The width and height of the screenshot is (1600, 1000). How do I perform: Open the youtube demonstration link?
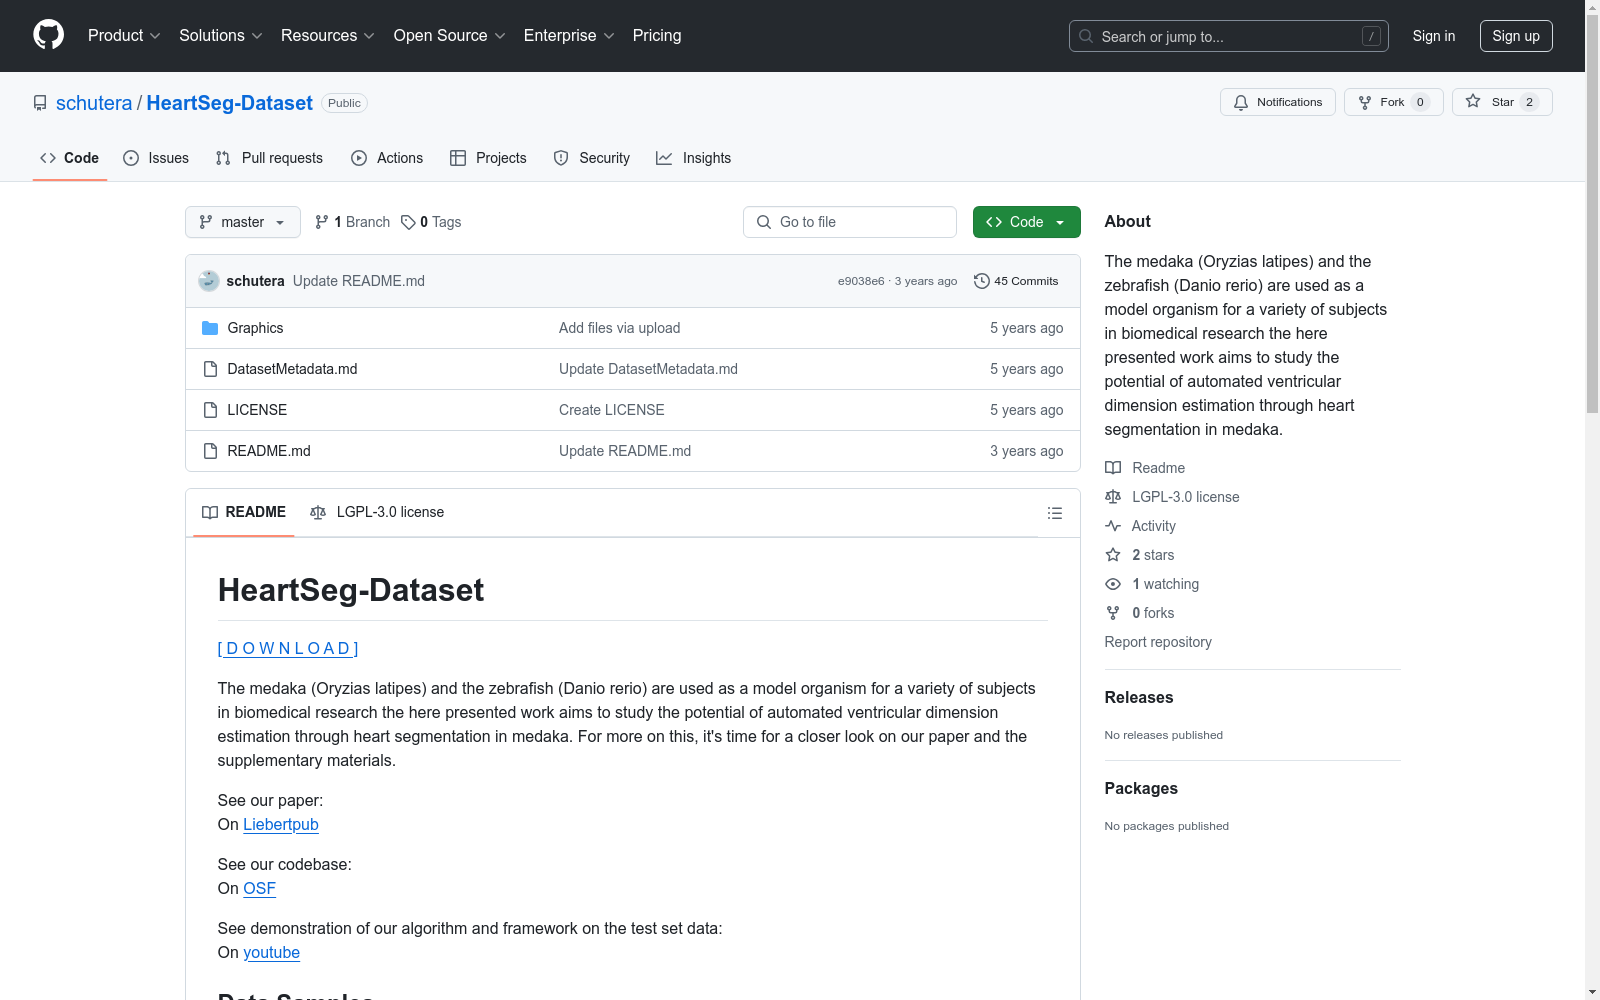[x=271, y=953]
